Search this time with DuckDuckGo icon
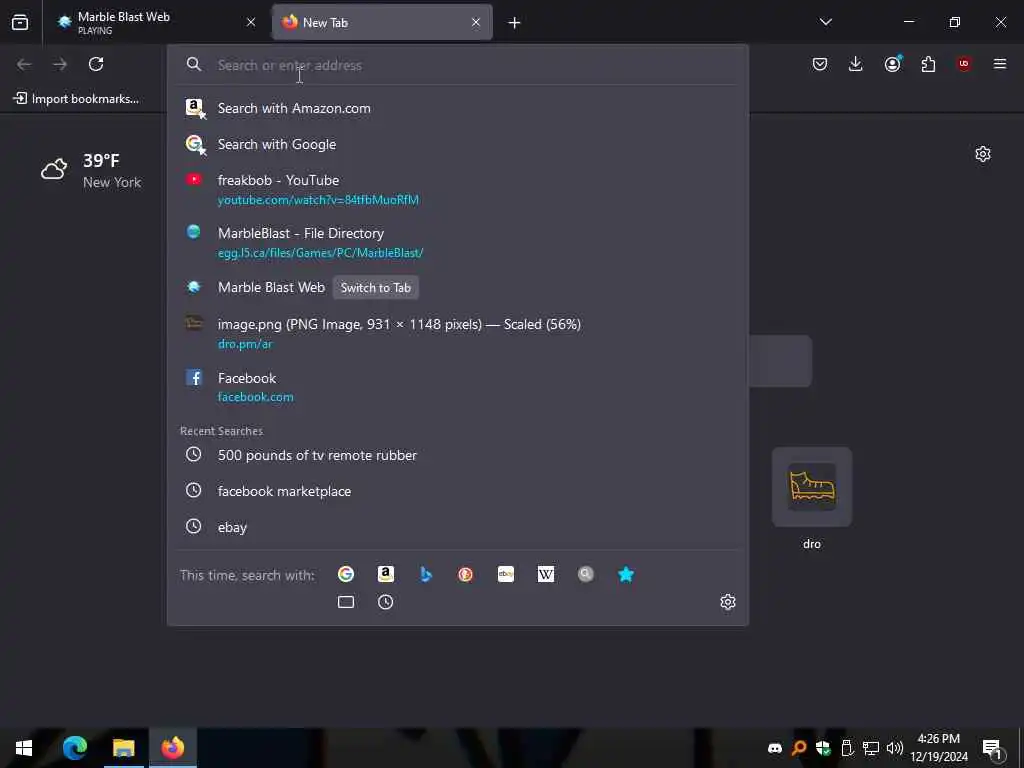1024x768 pixels. (x=466, y=575)
